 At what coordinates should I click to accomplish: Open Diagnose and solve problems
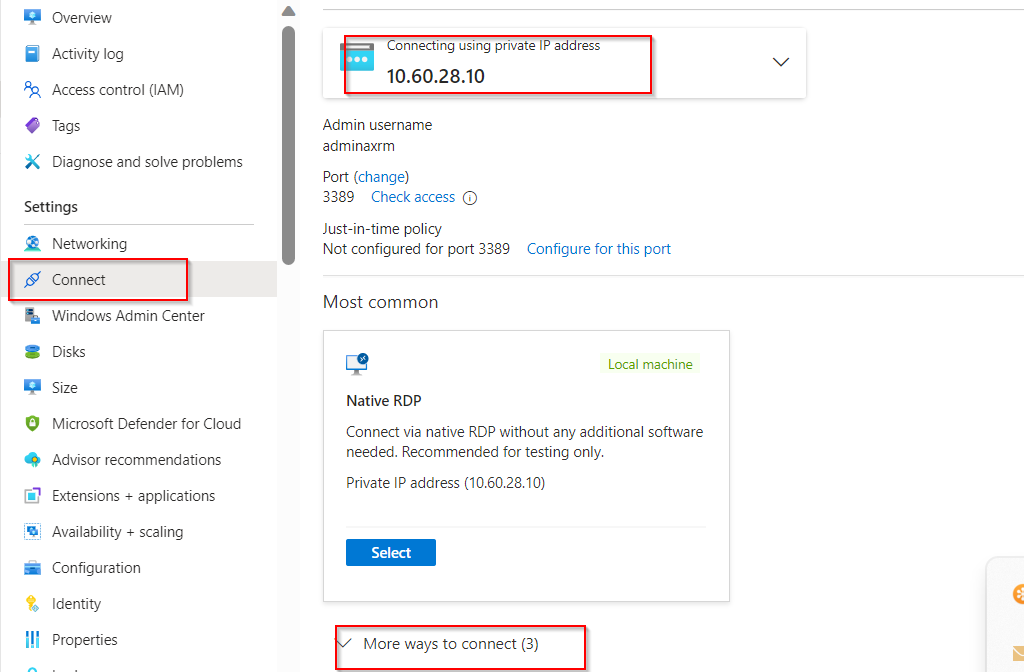[x=147, y=162]
